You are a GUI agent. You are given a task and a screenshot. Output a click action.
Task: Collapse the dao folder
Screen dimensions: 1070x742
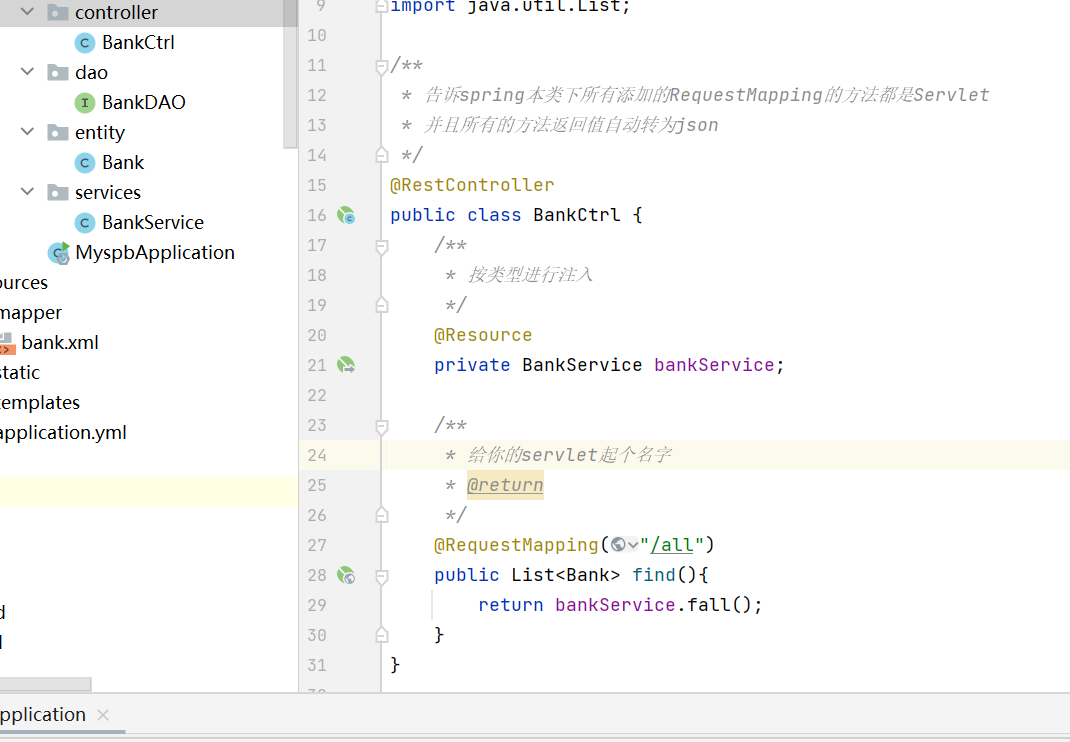pos(27,72)
